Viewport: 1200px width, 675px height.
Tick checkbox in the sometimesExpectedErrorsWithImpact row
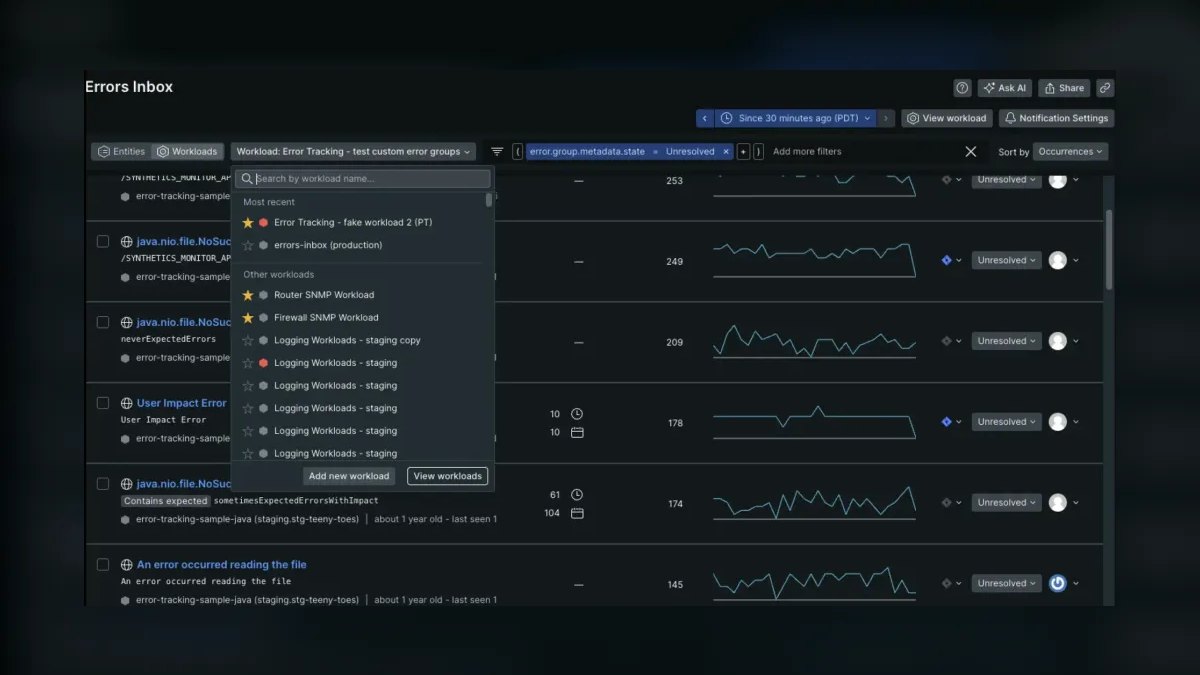point(103,484)
